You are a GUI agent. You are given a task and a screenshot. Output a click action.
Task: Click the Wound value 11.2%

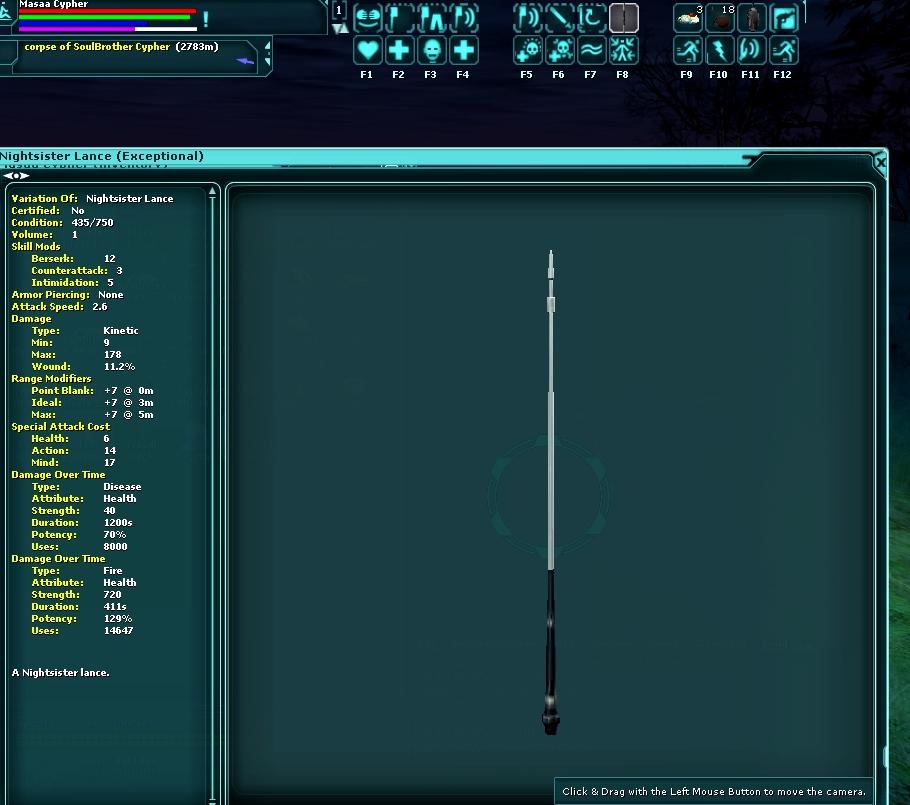click(x=119, y=366)
